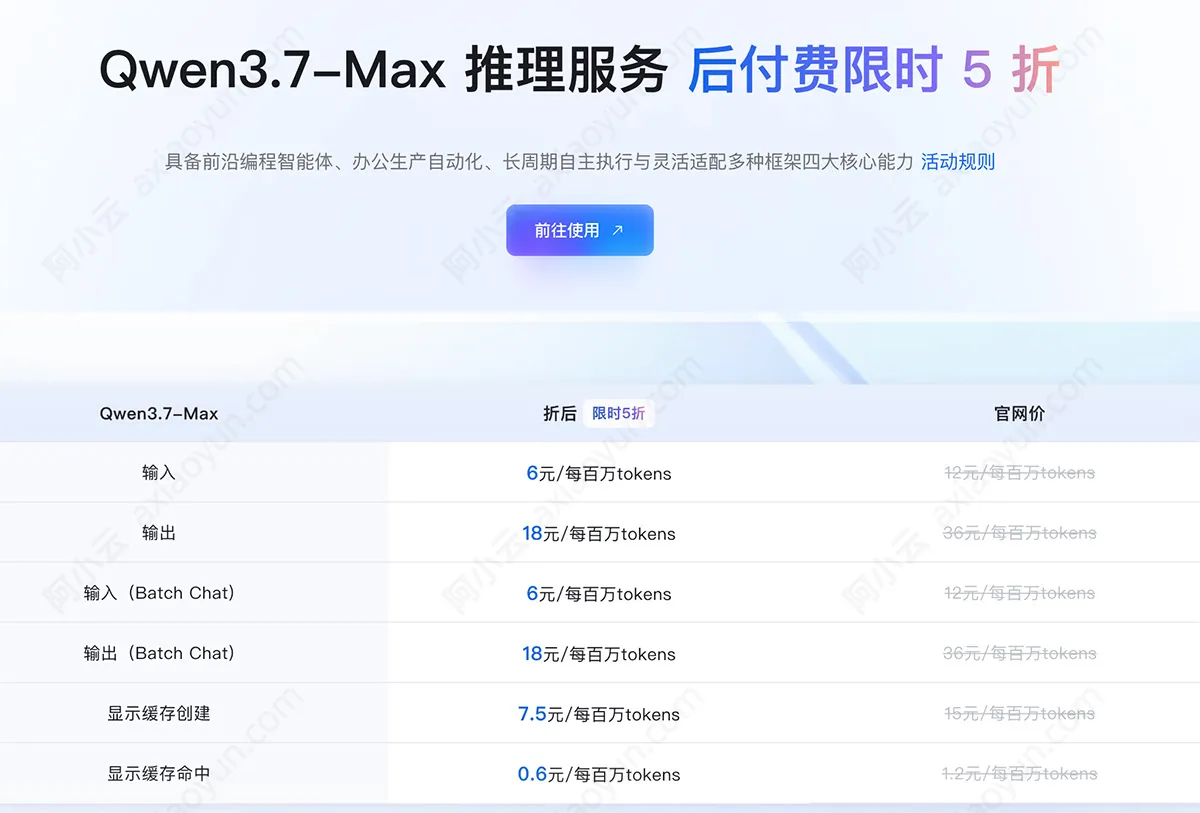1200x813 pixels.
Task: Click the struck-through 15元/每百万tokens price
Action: (1020, 714)
